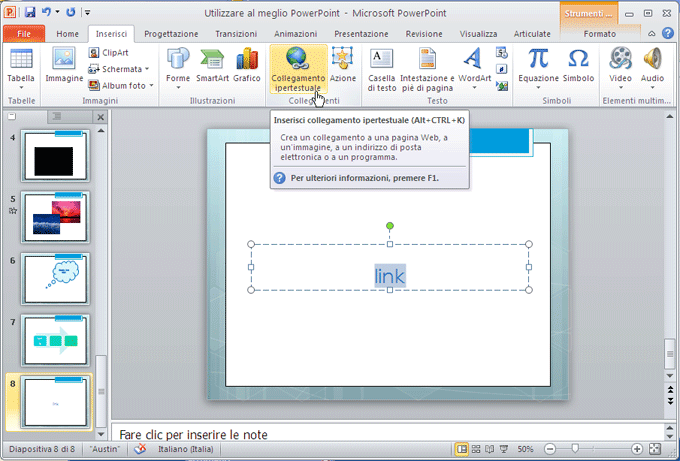Click the zoom out minus button
The height and width of the screenshot is (461, 680).
(549, 449)
